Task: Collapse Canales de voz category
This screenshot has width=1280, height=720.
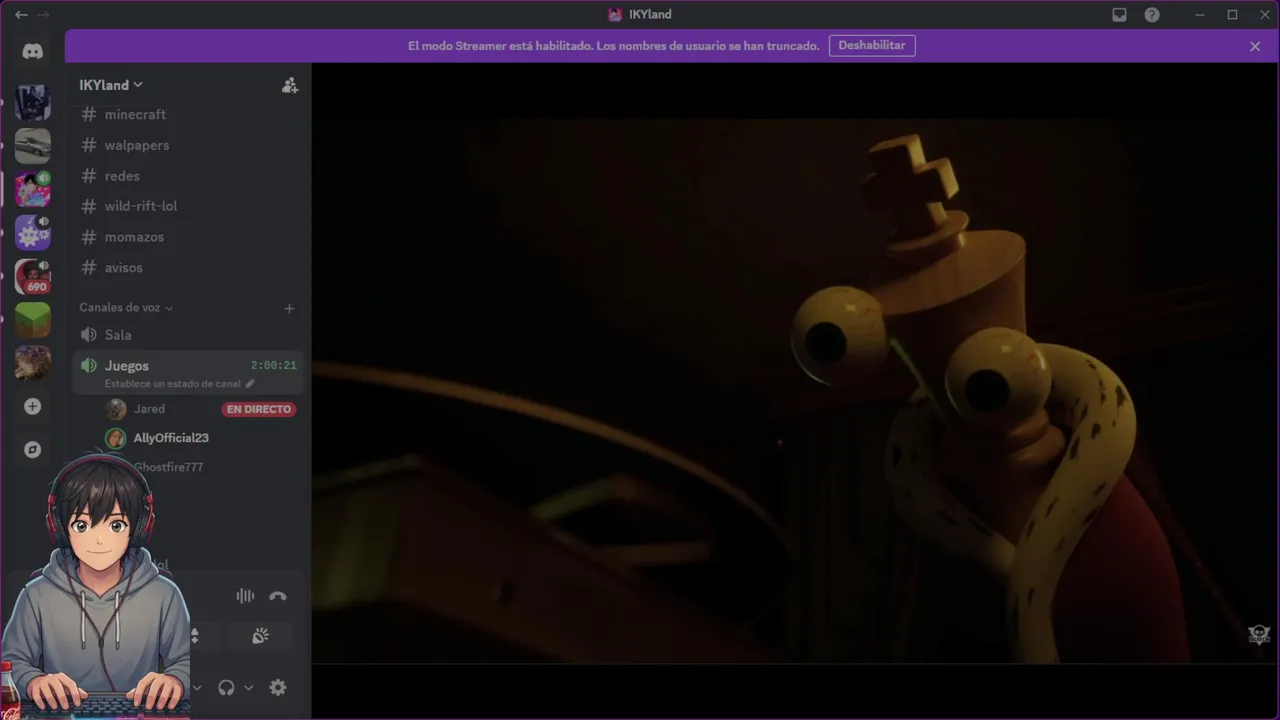Action: [126, 308]
